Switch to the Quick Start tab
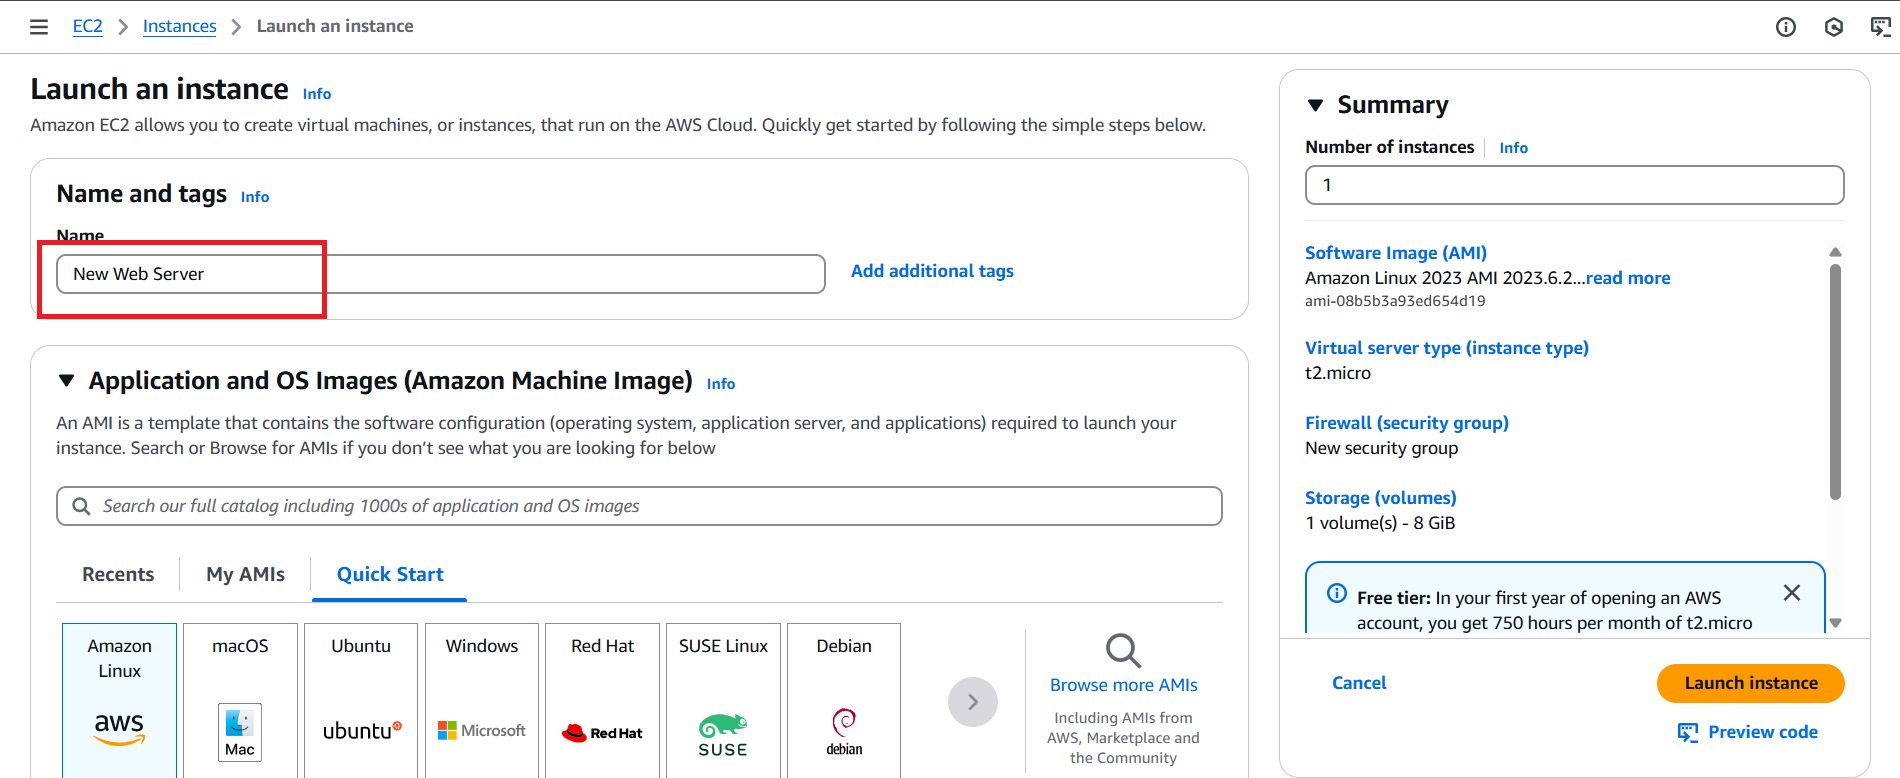 point(390,574)
